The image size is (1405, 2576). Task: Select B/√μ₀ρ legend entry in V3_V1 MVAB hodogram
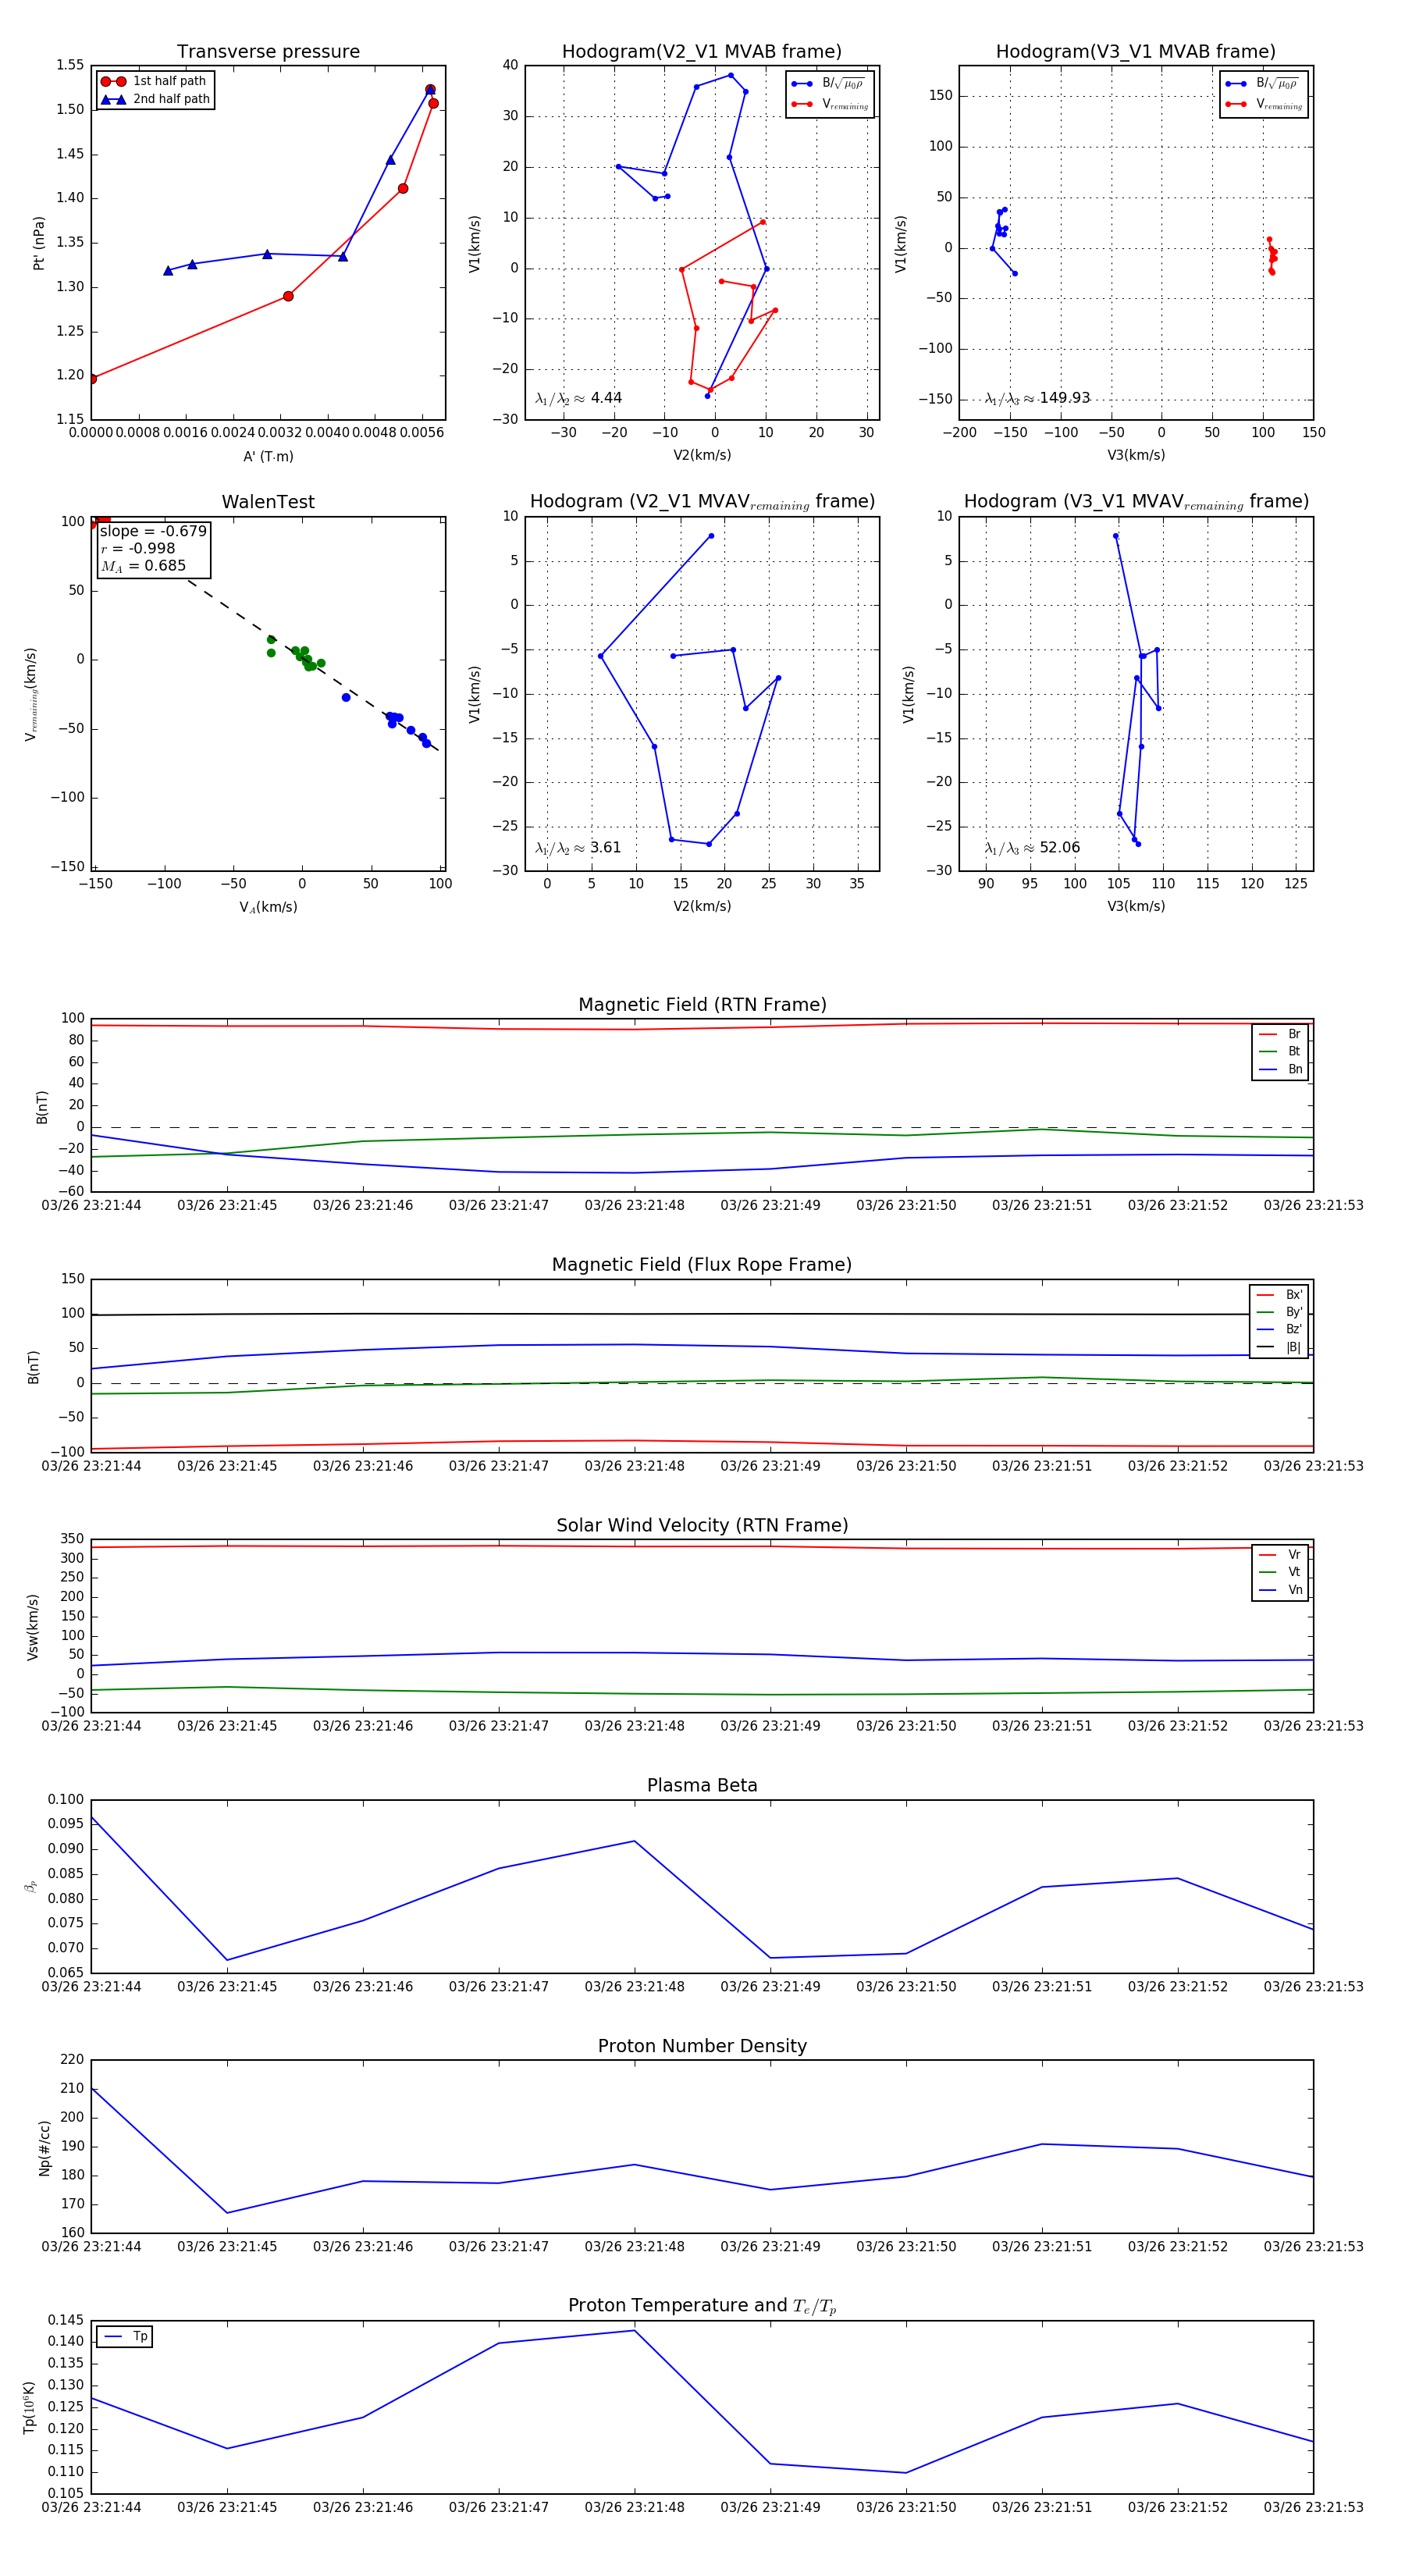click(x=1264, y=84)
